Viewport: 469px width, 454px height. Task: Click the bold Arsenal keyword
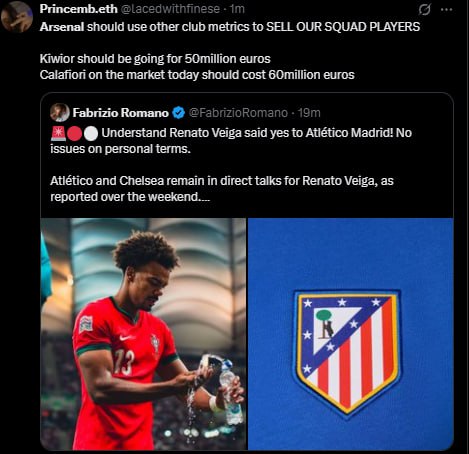[x=62, y=27]
